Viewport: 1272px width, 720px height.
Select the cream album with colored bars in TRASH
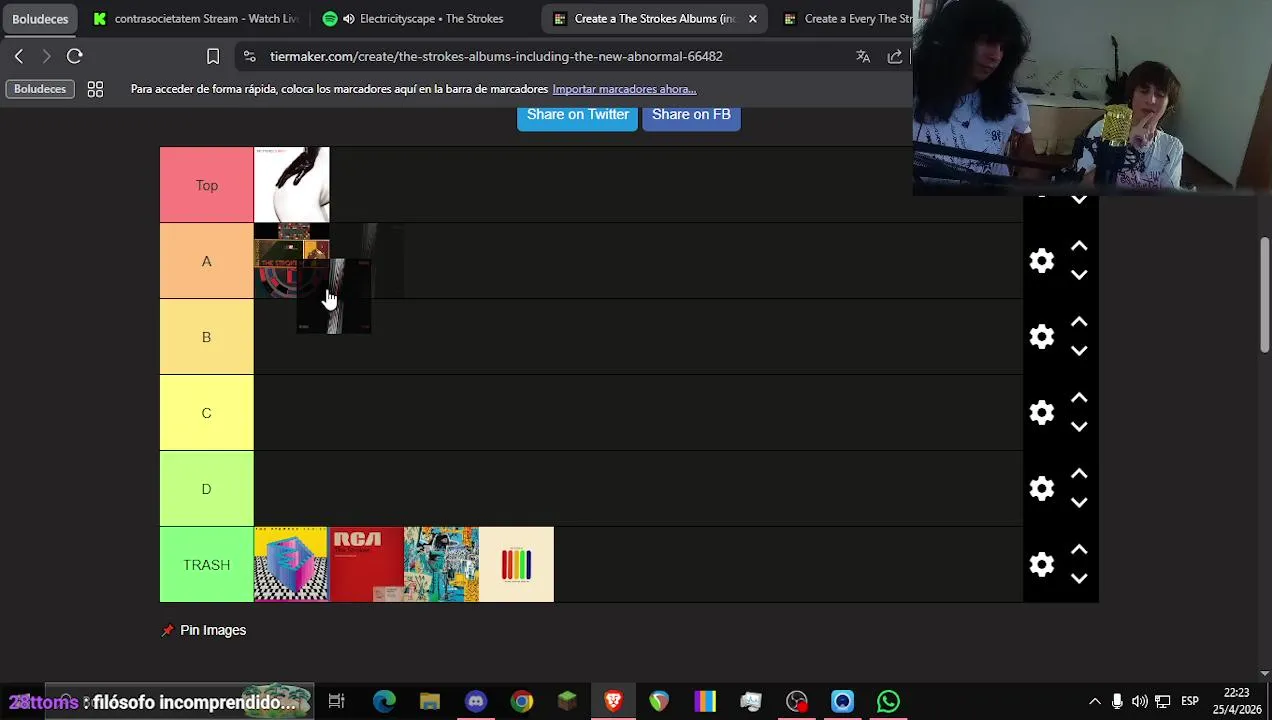[517, 565]
